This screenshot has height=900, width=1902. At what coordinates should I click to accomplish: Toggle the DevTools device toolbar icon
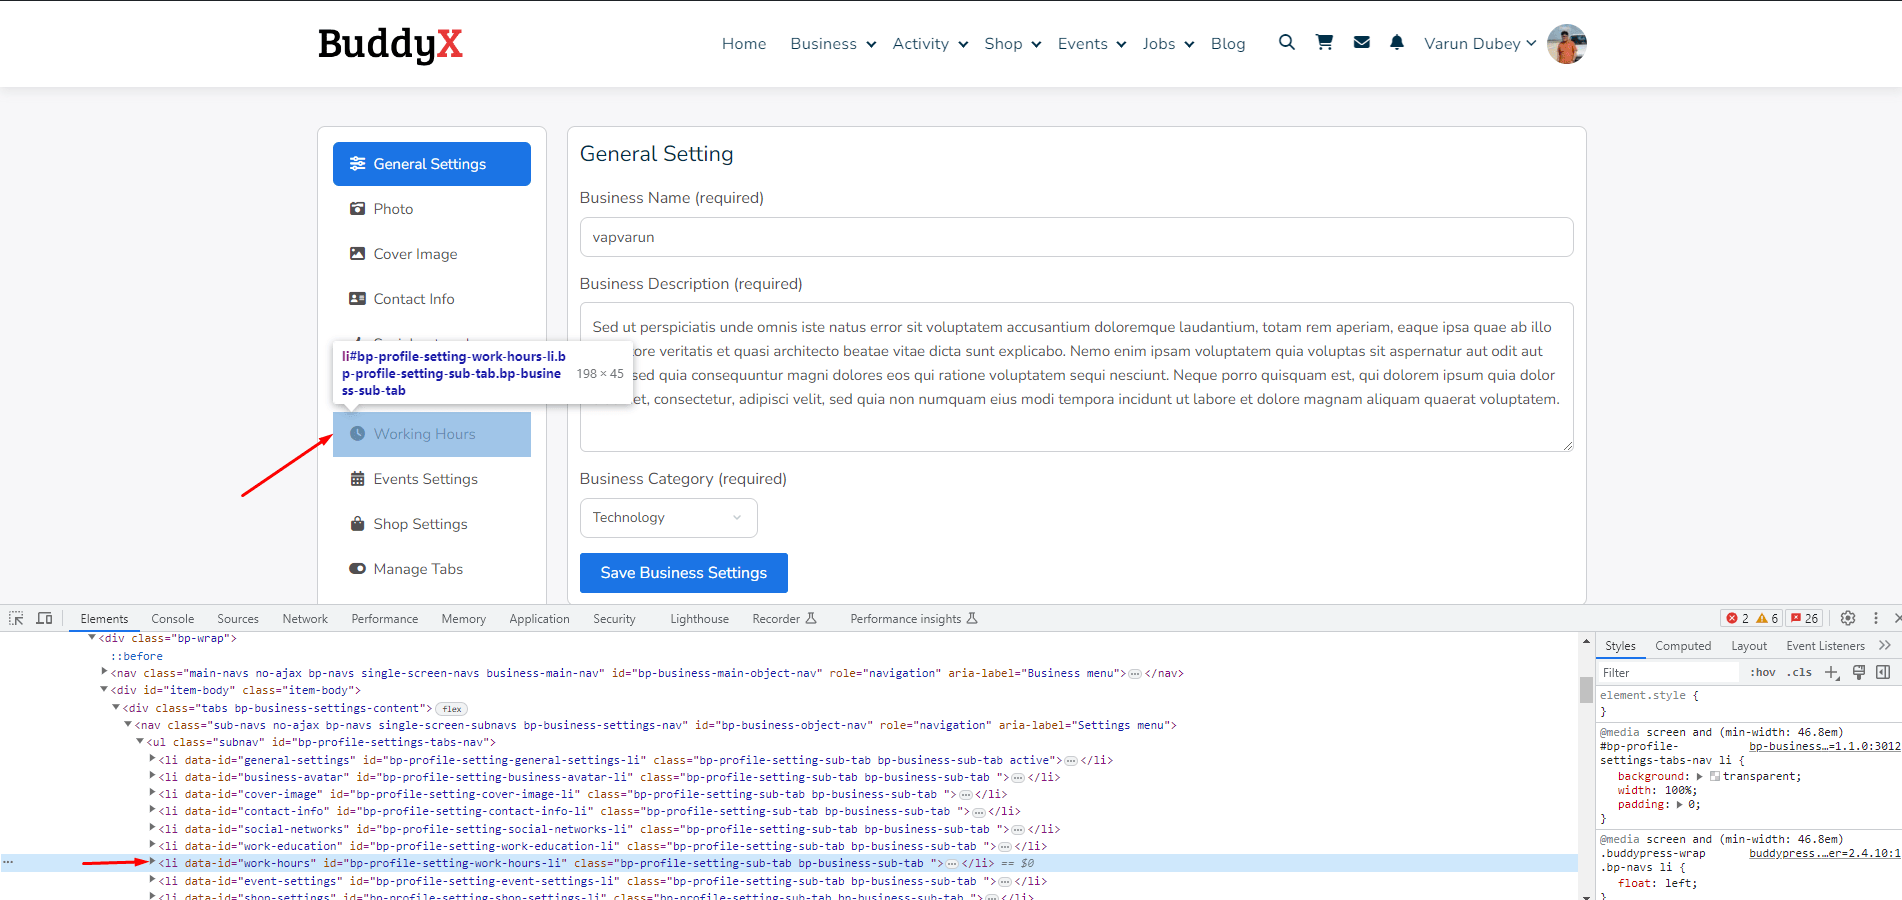[44, 619]
